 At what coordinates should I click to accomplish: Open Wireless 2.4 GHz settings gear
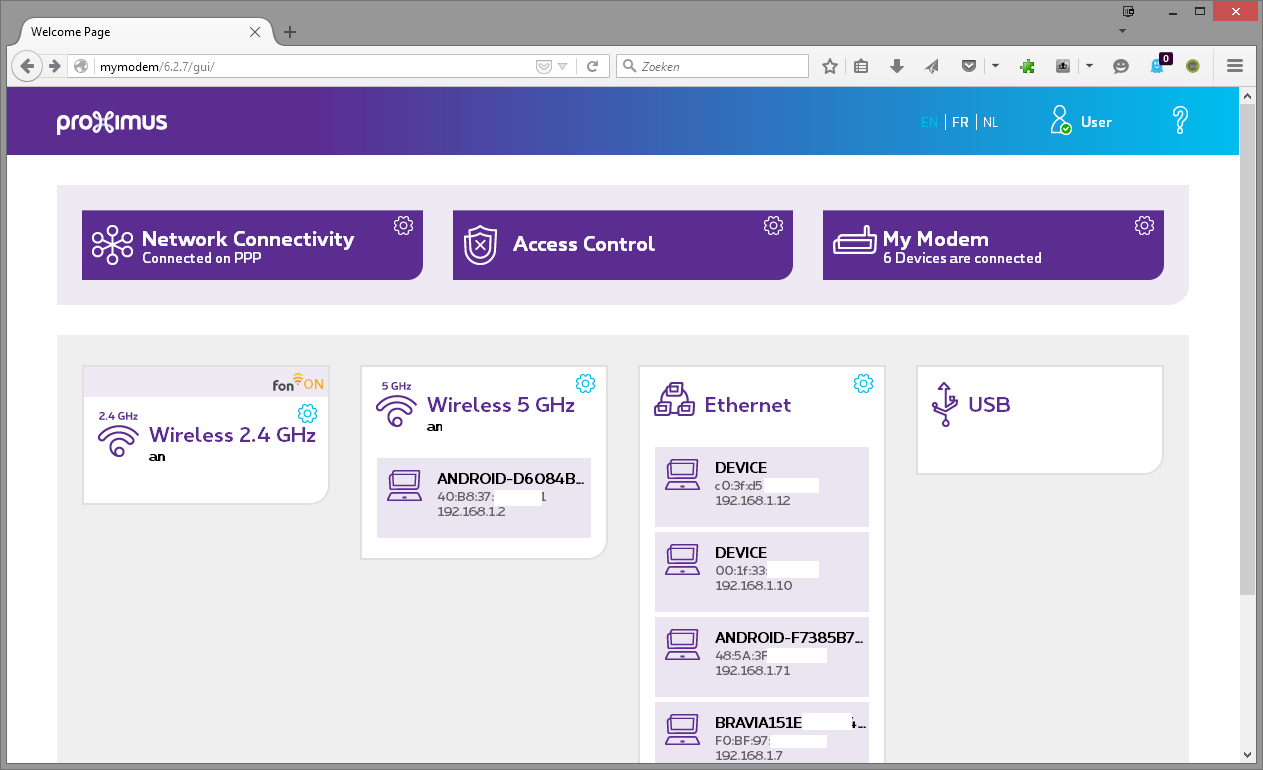(x=307, y=413)
